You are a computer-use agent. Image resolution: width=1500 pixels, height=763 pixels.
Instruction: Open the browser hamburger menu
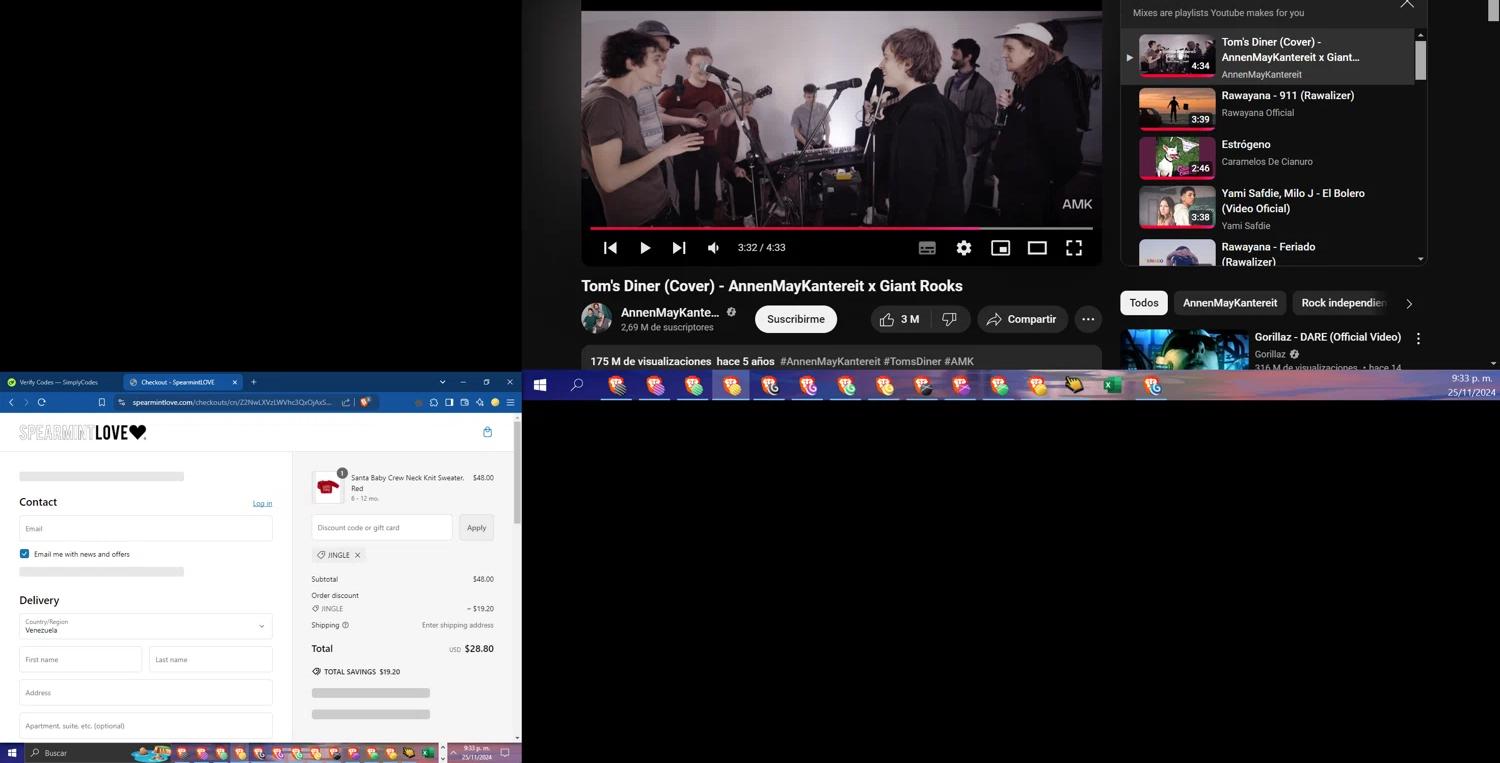coord(510,402)
